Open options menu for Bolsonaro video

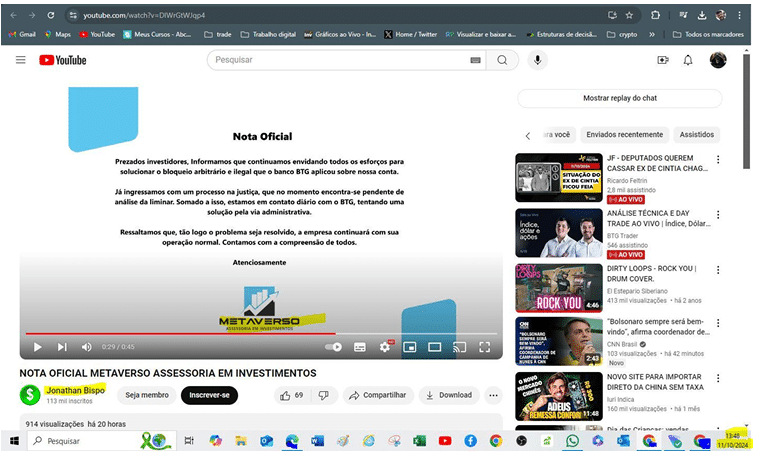(718, 323)
